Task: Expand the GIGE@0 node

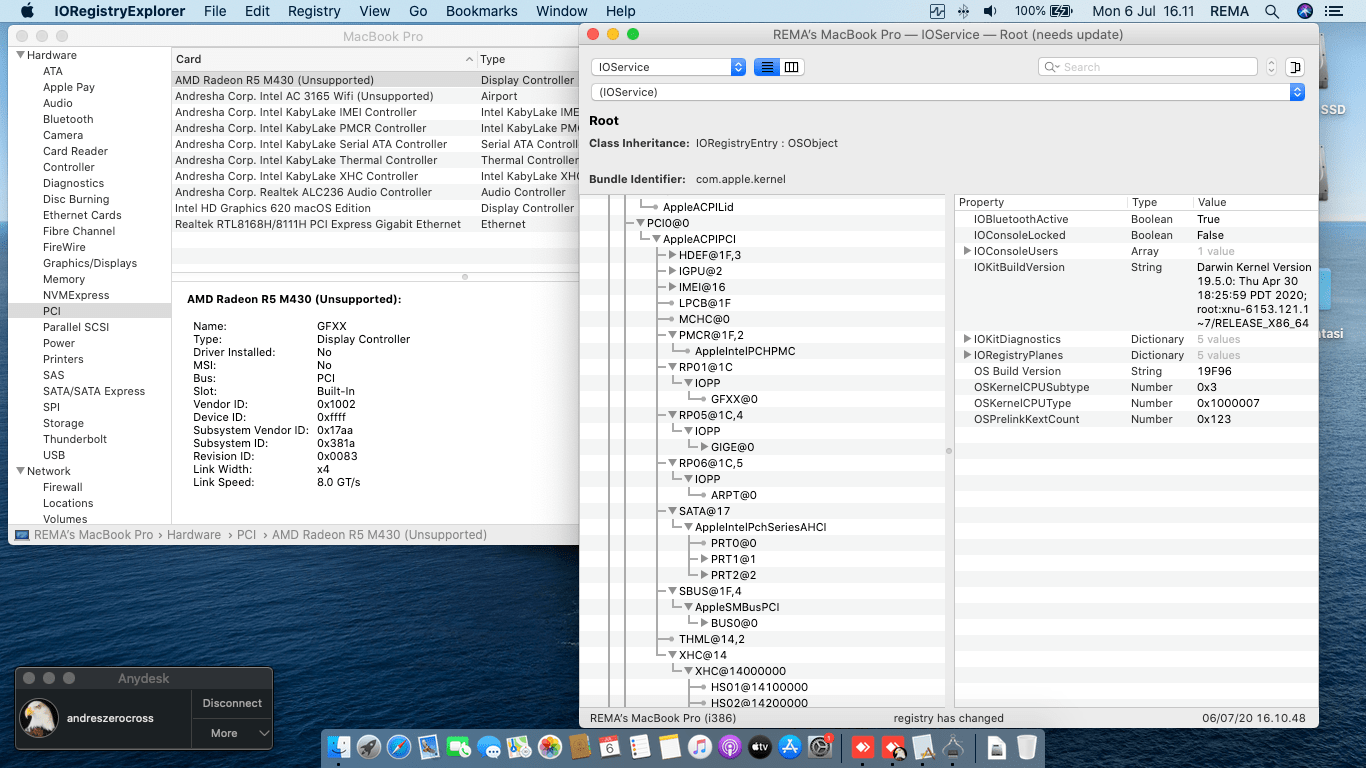Action: tap(705, 447)
